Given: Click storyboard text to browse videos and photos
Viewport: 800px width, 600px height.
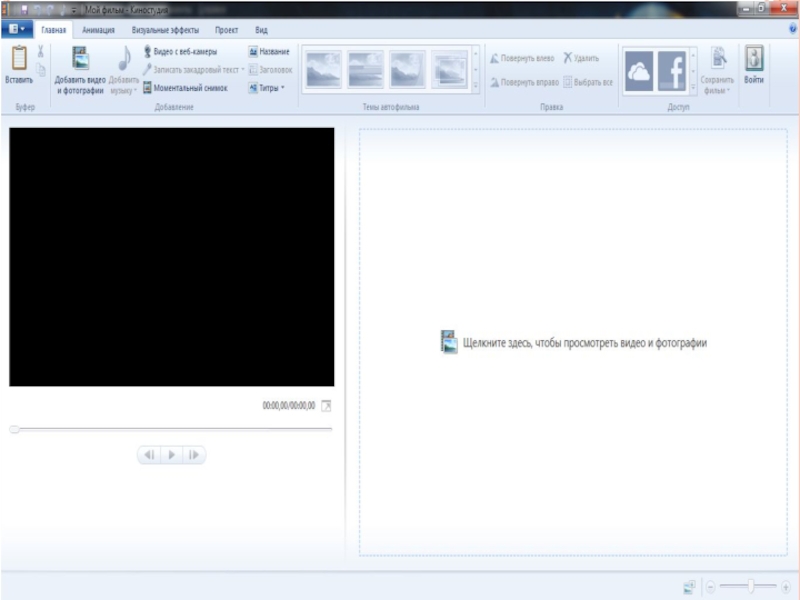Looking at the screenshot, I should pyautogui.click(x=584, y=343).
